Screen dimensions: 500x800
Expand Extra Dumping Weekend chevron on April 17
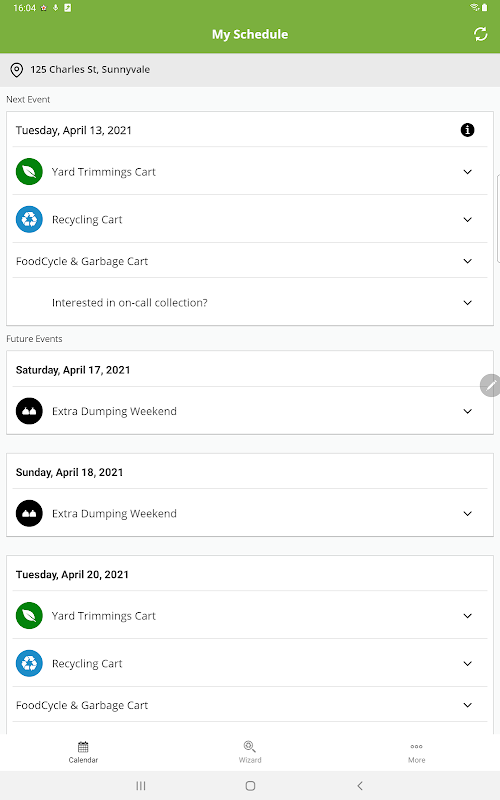[467, 411]
